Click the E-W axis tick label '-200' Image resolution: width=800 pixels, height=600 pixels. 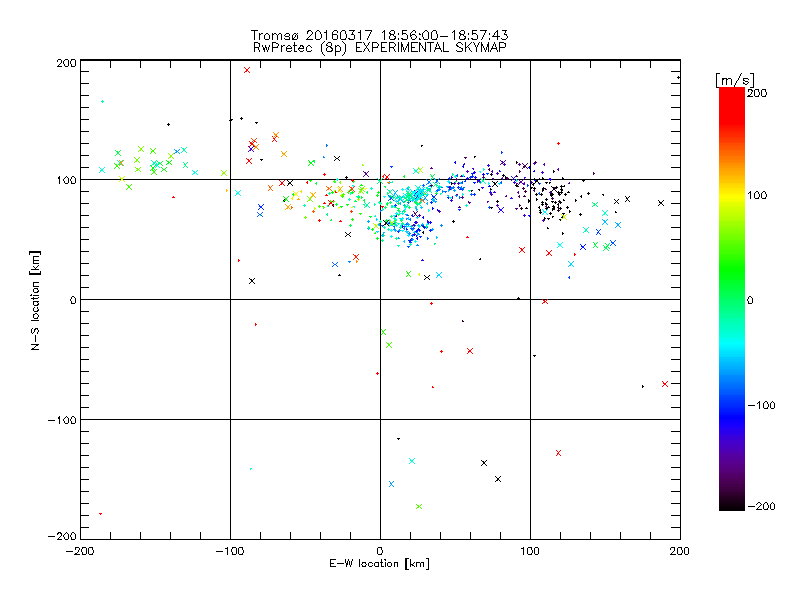[x=80, y=551]
